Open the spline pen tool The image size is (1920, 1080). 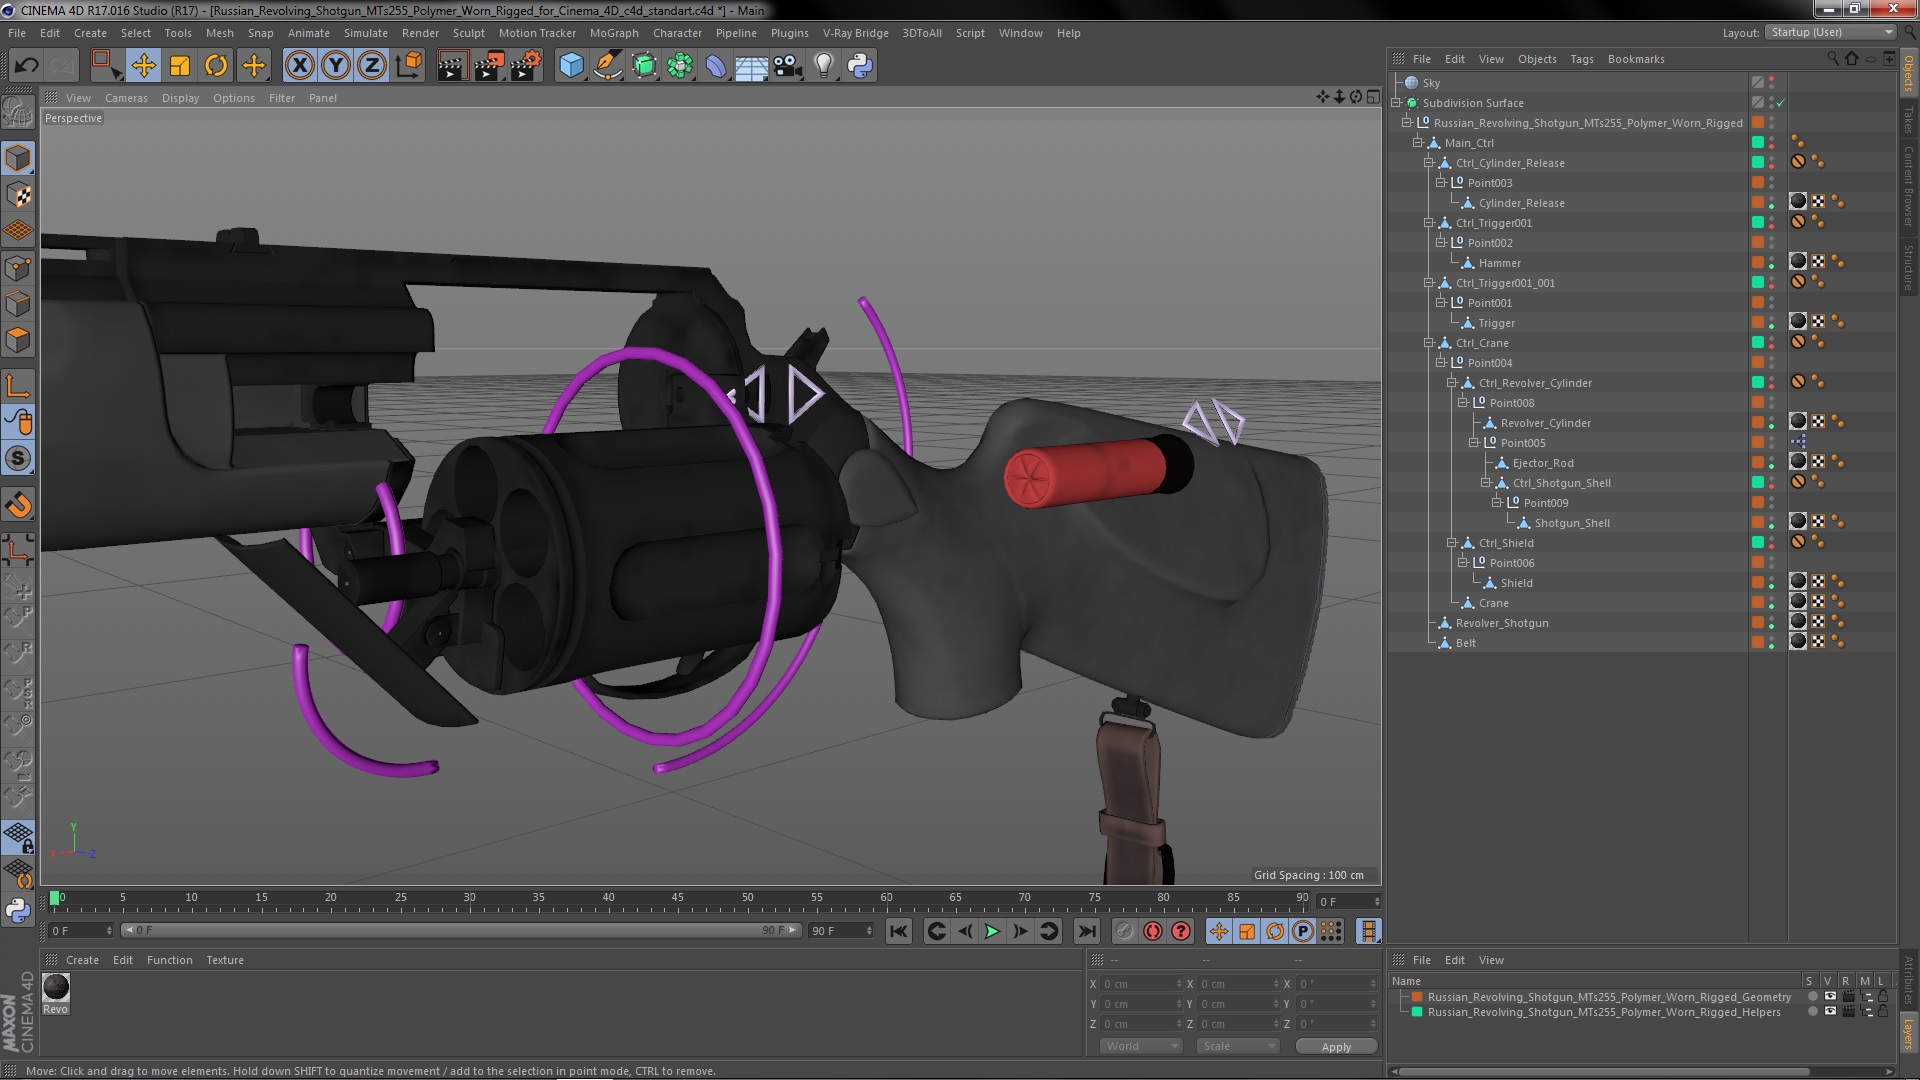[x=607, y=66]
